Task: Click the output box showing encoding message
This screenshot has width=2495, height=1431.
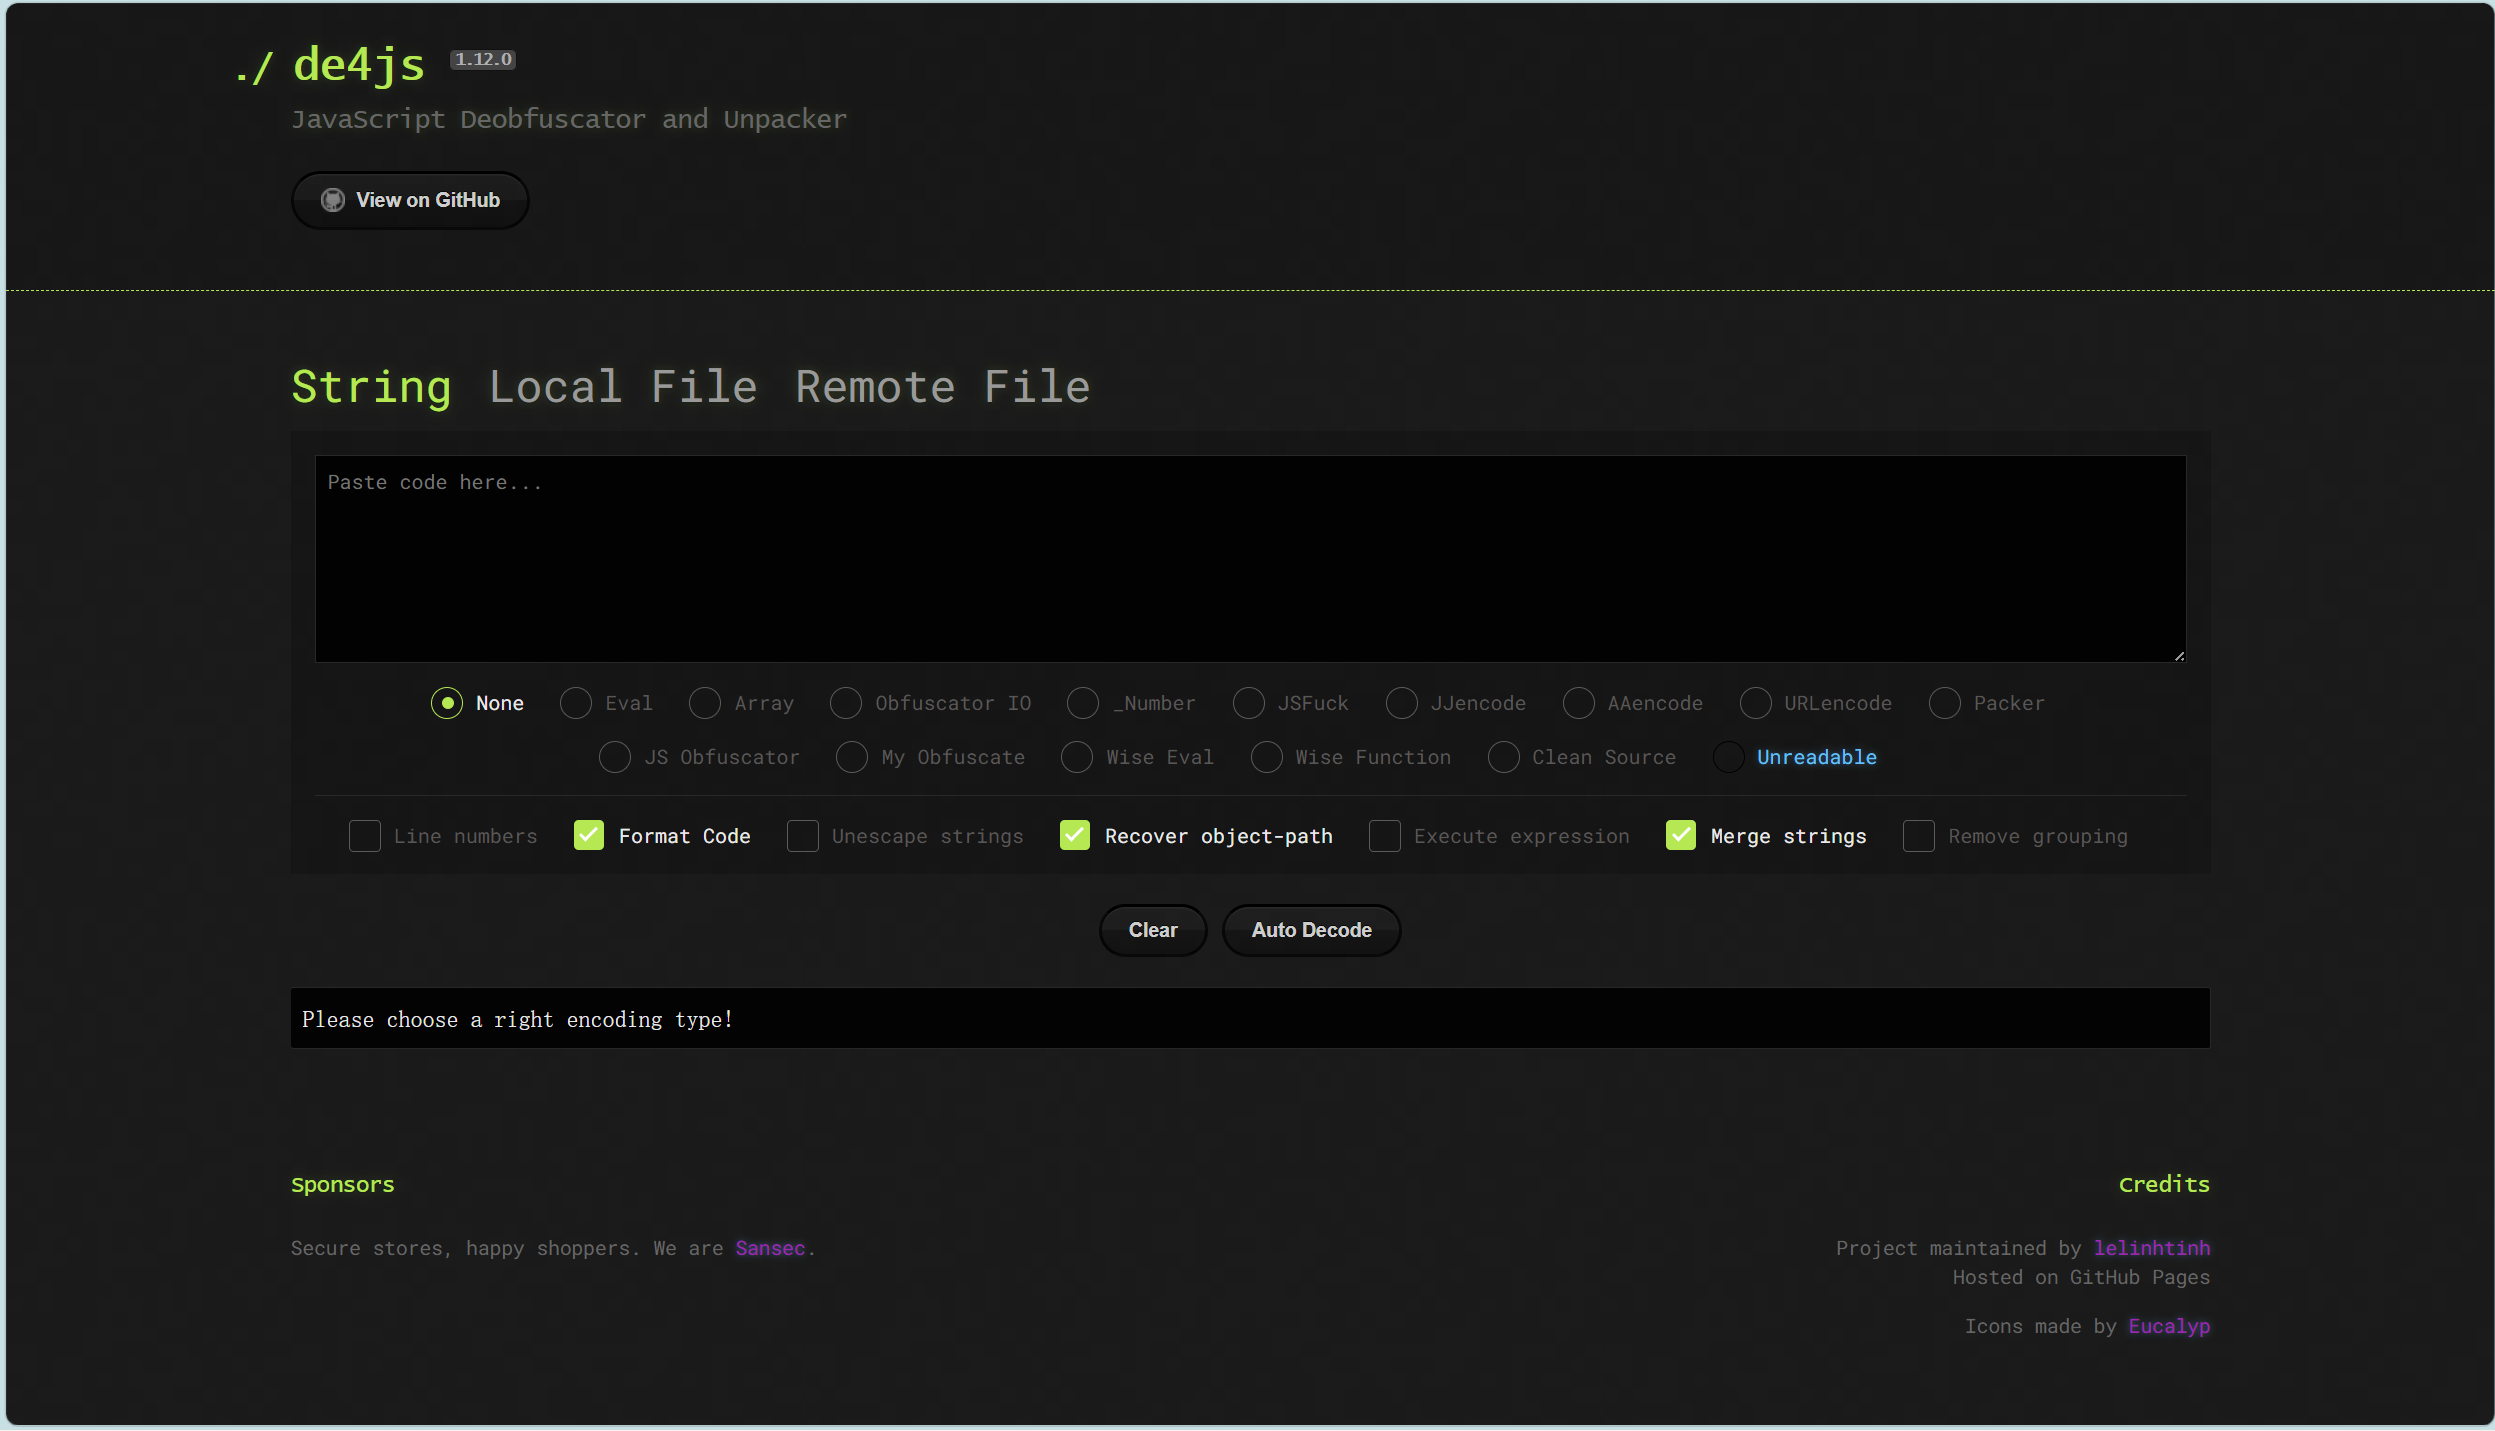Action: pyautogui.click(x=1250, y=1018)
